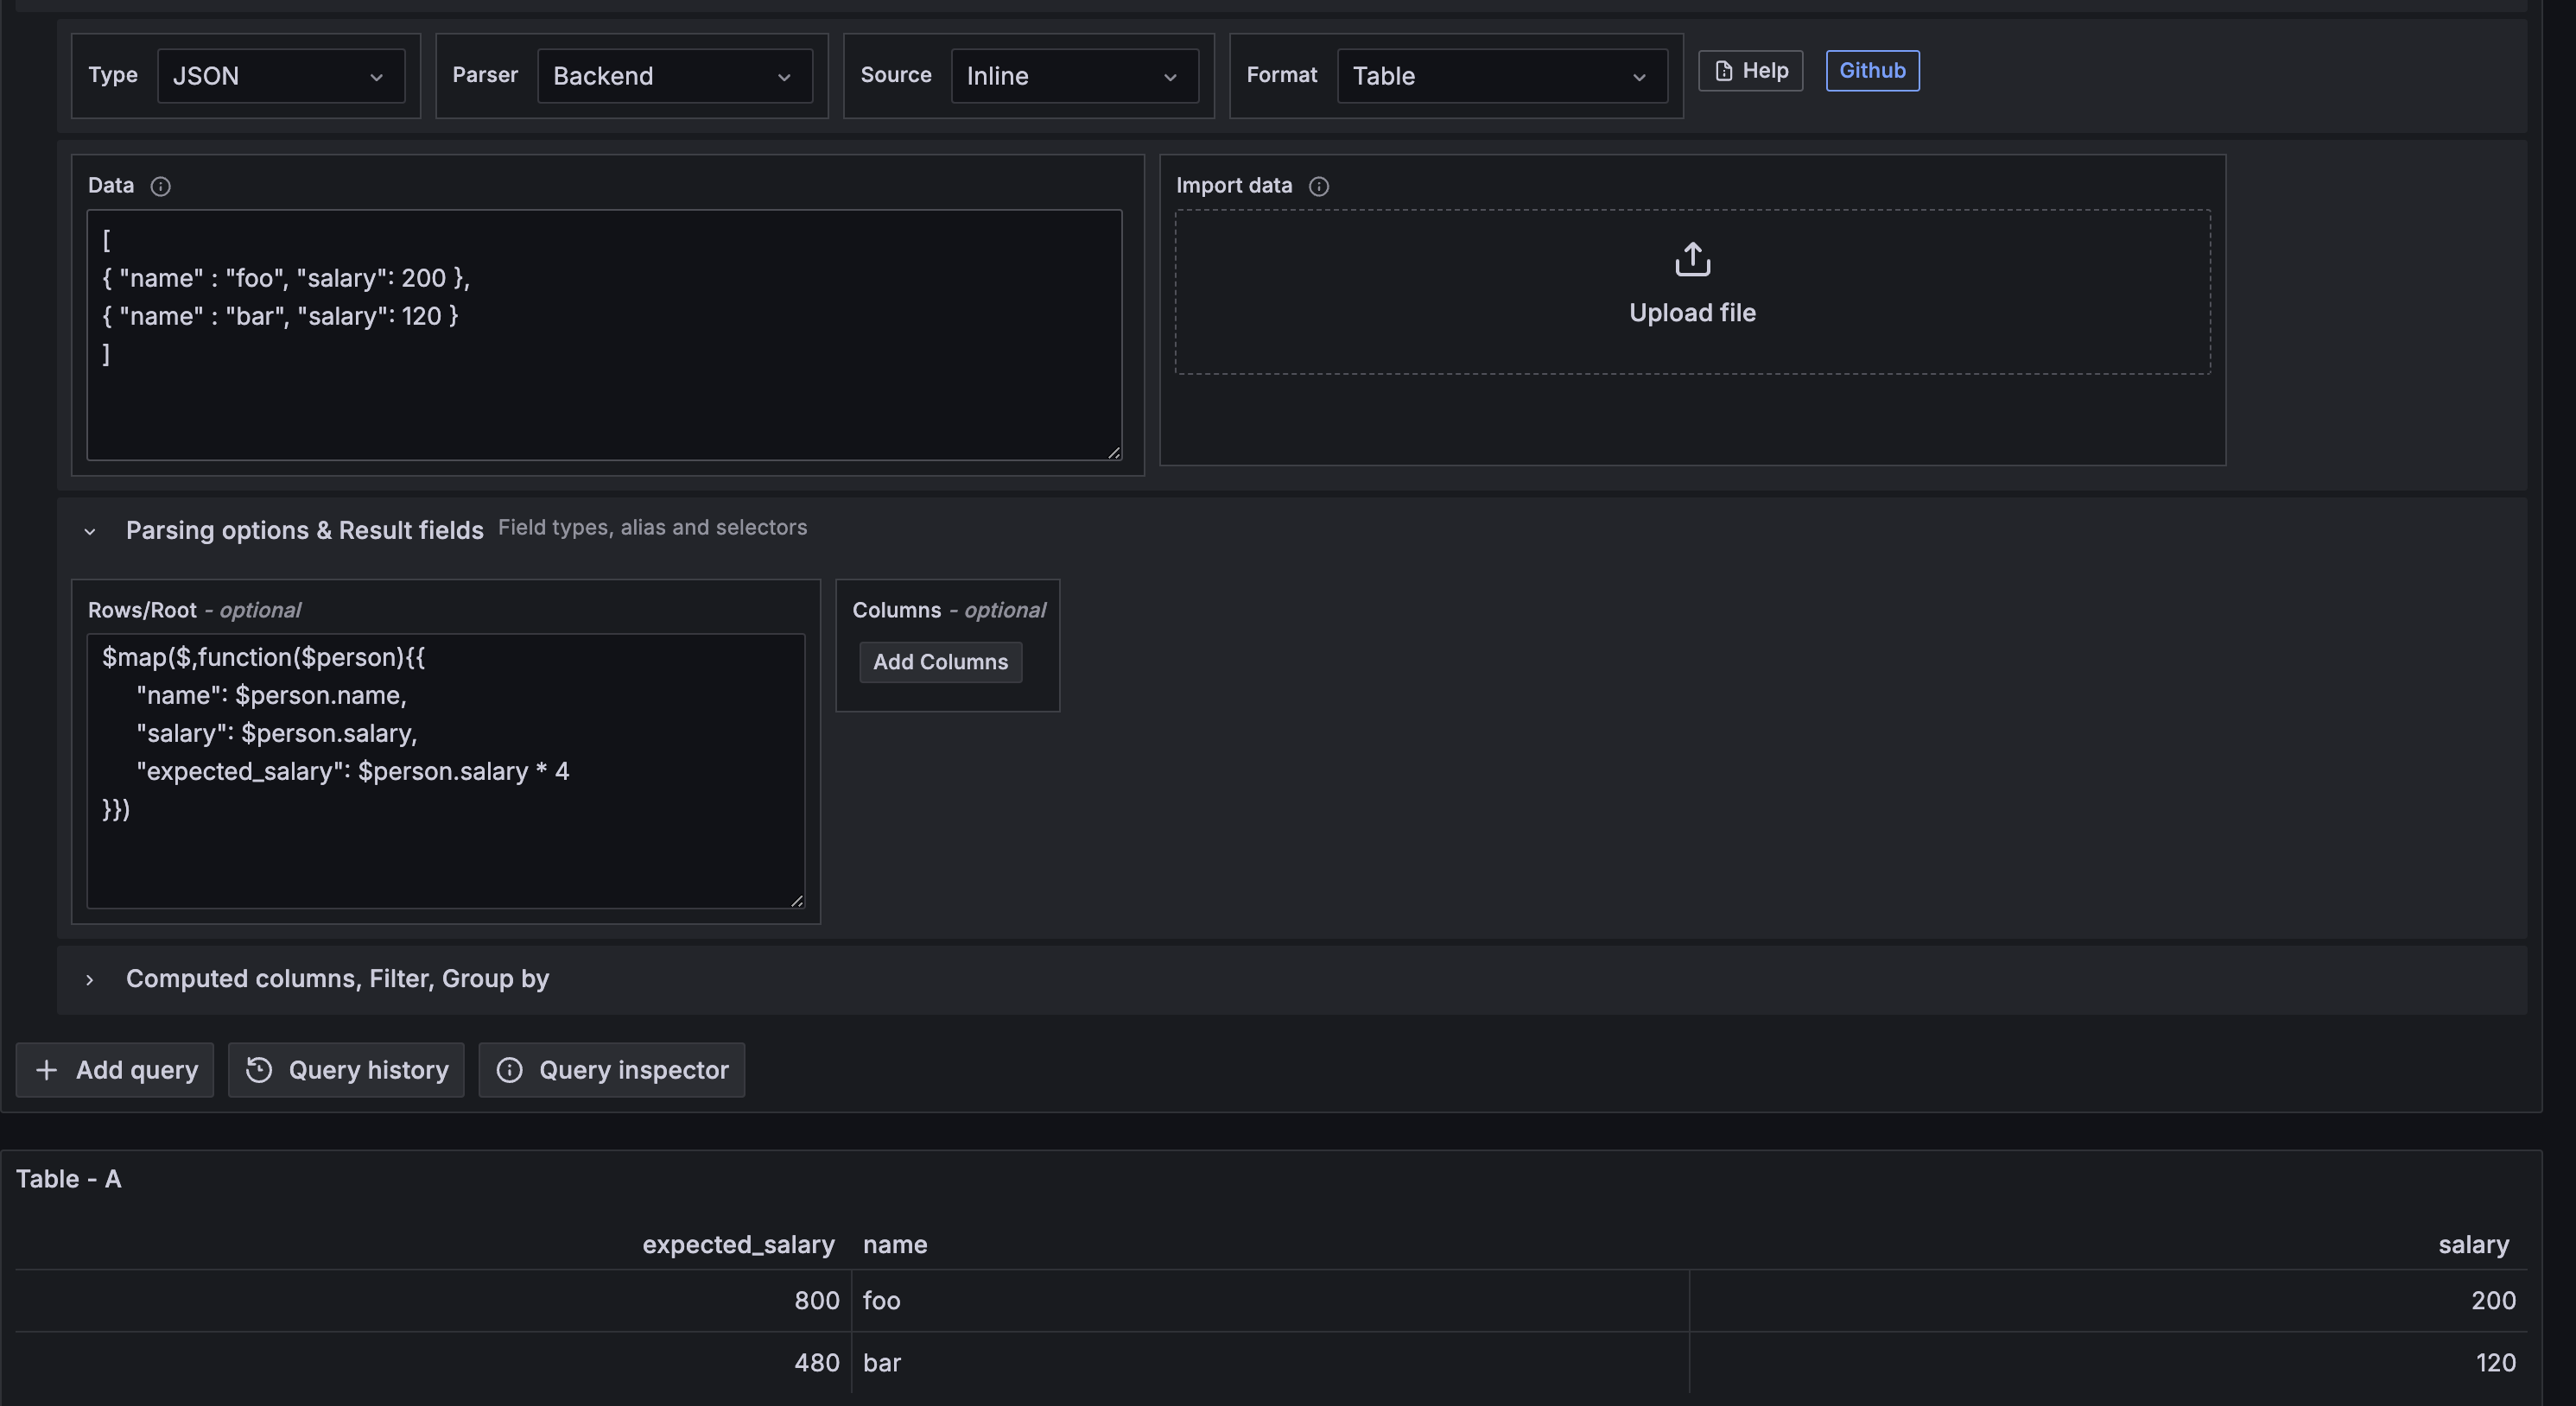Click the salary column header
Screen dimensions: 2576x1406
(2472, 1244)
